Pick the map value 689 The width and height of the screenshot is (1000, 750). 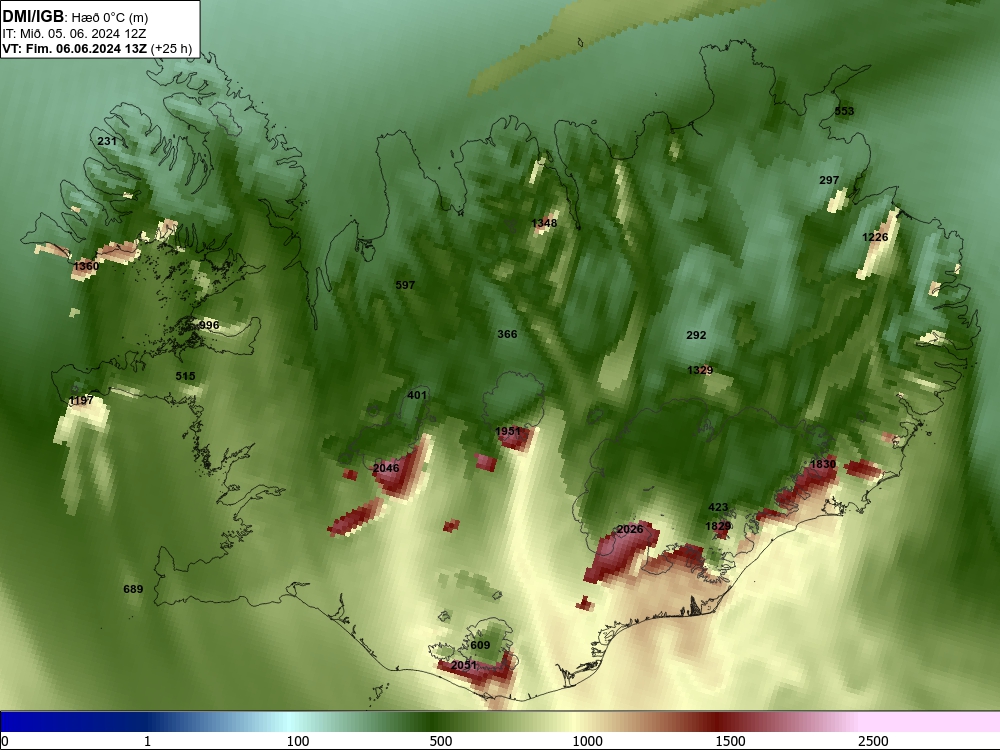pos(133,589)
